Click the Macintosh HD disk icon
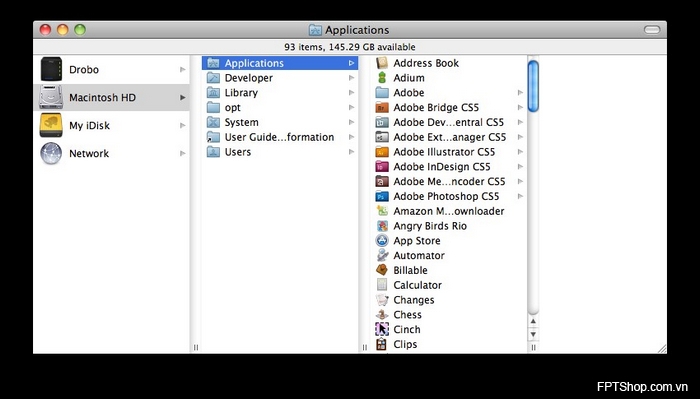The width and height of the screenshot is (700, 399). click(51, 97)
